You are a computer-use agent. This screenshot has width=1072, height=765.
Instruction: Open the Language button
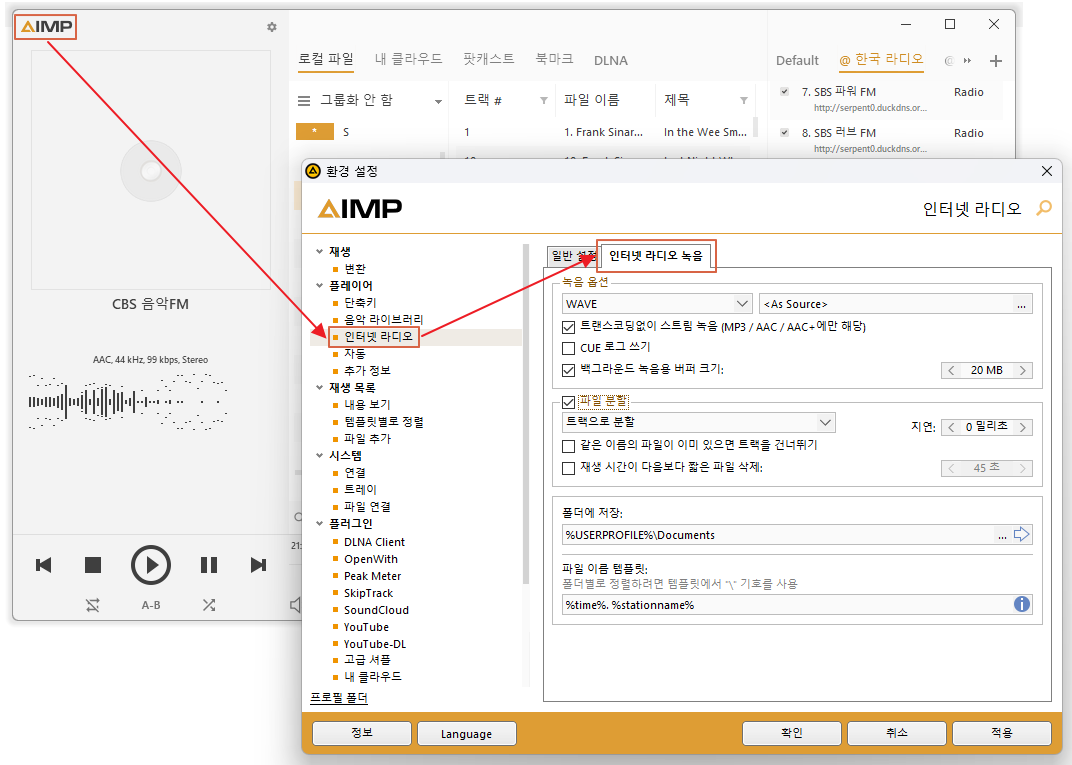[466, 734]
